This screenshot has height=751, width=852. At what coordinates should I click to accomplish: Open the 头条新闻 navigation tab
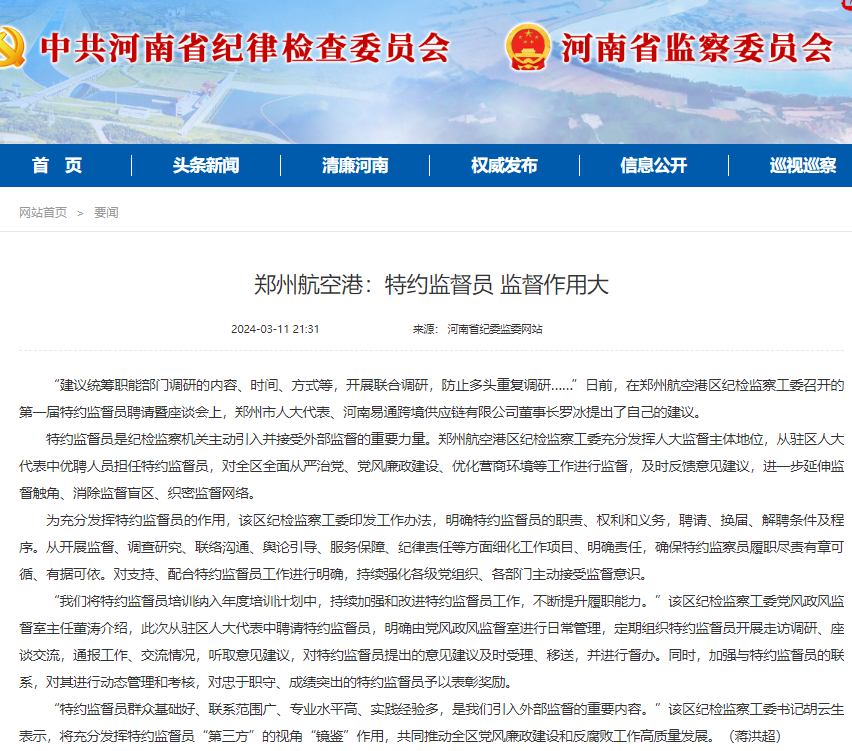(205, 166)
